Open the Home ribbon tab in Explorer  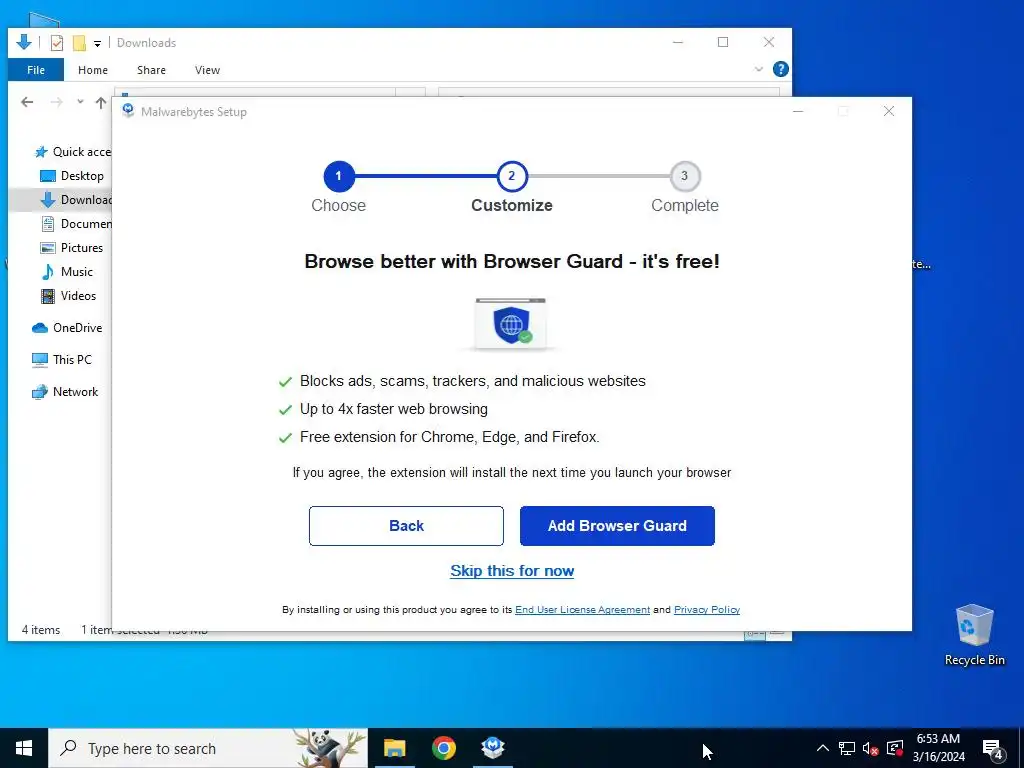93,70
